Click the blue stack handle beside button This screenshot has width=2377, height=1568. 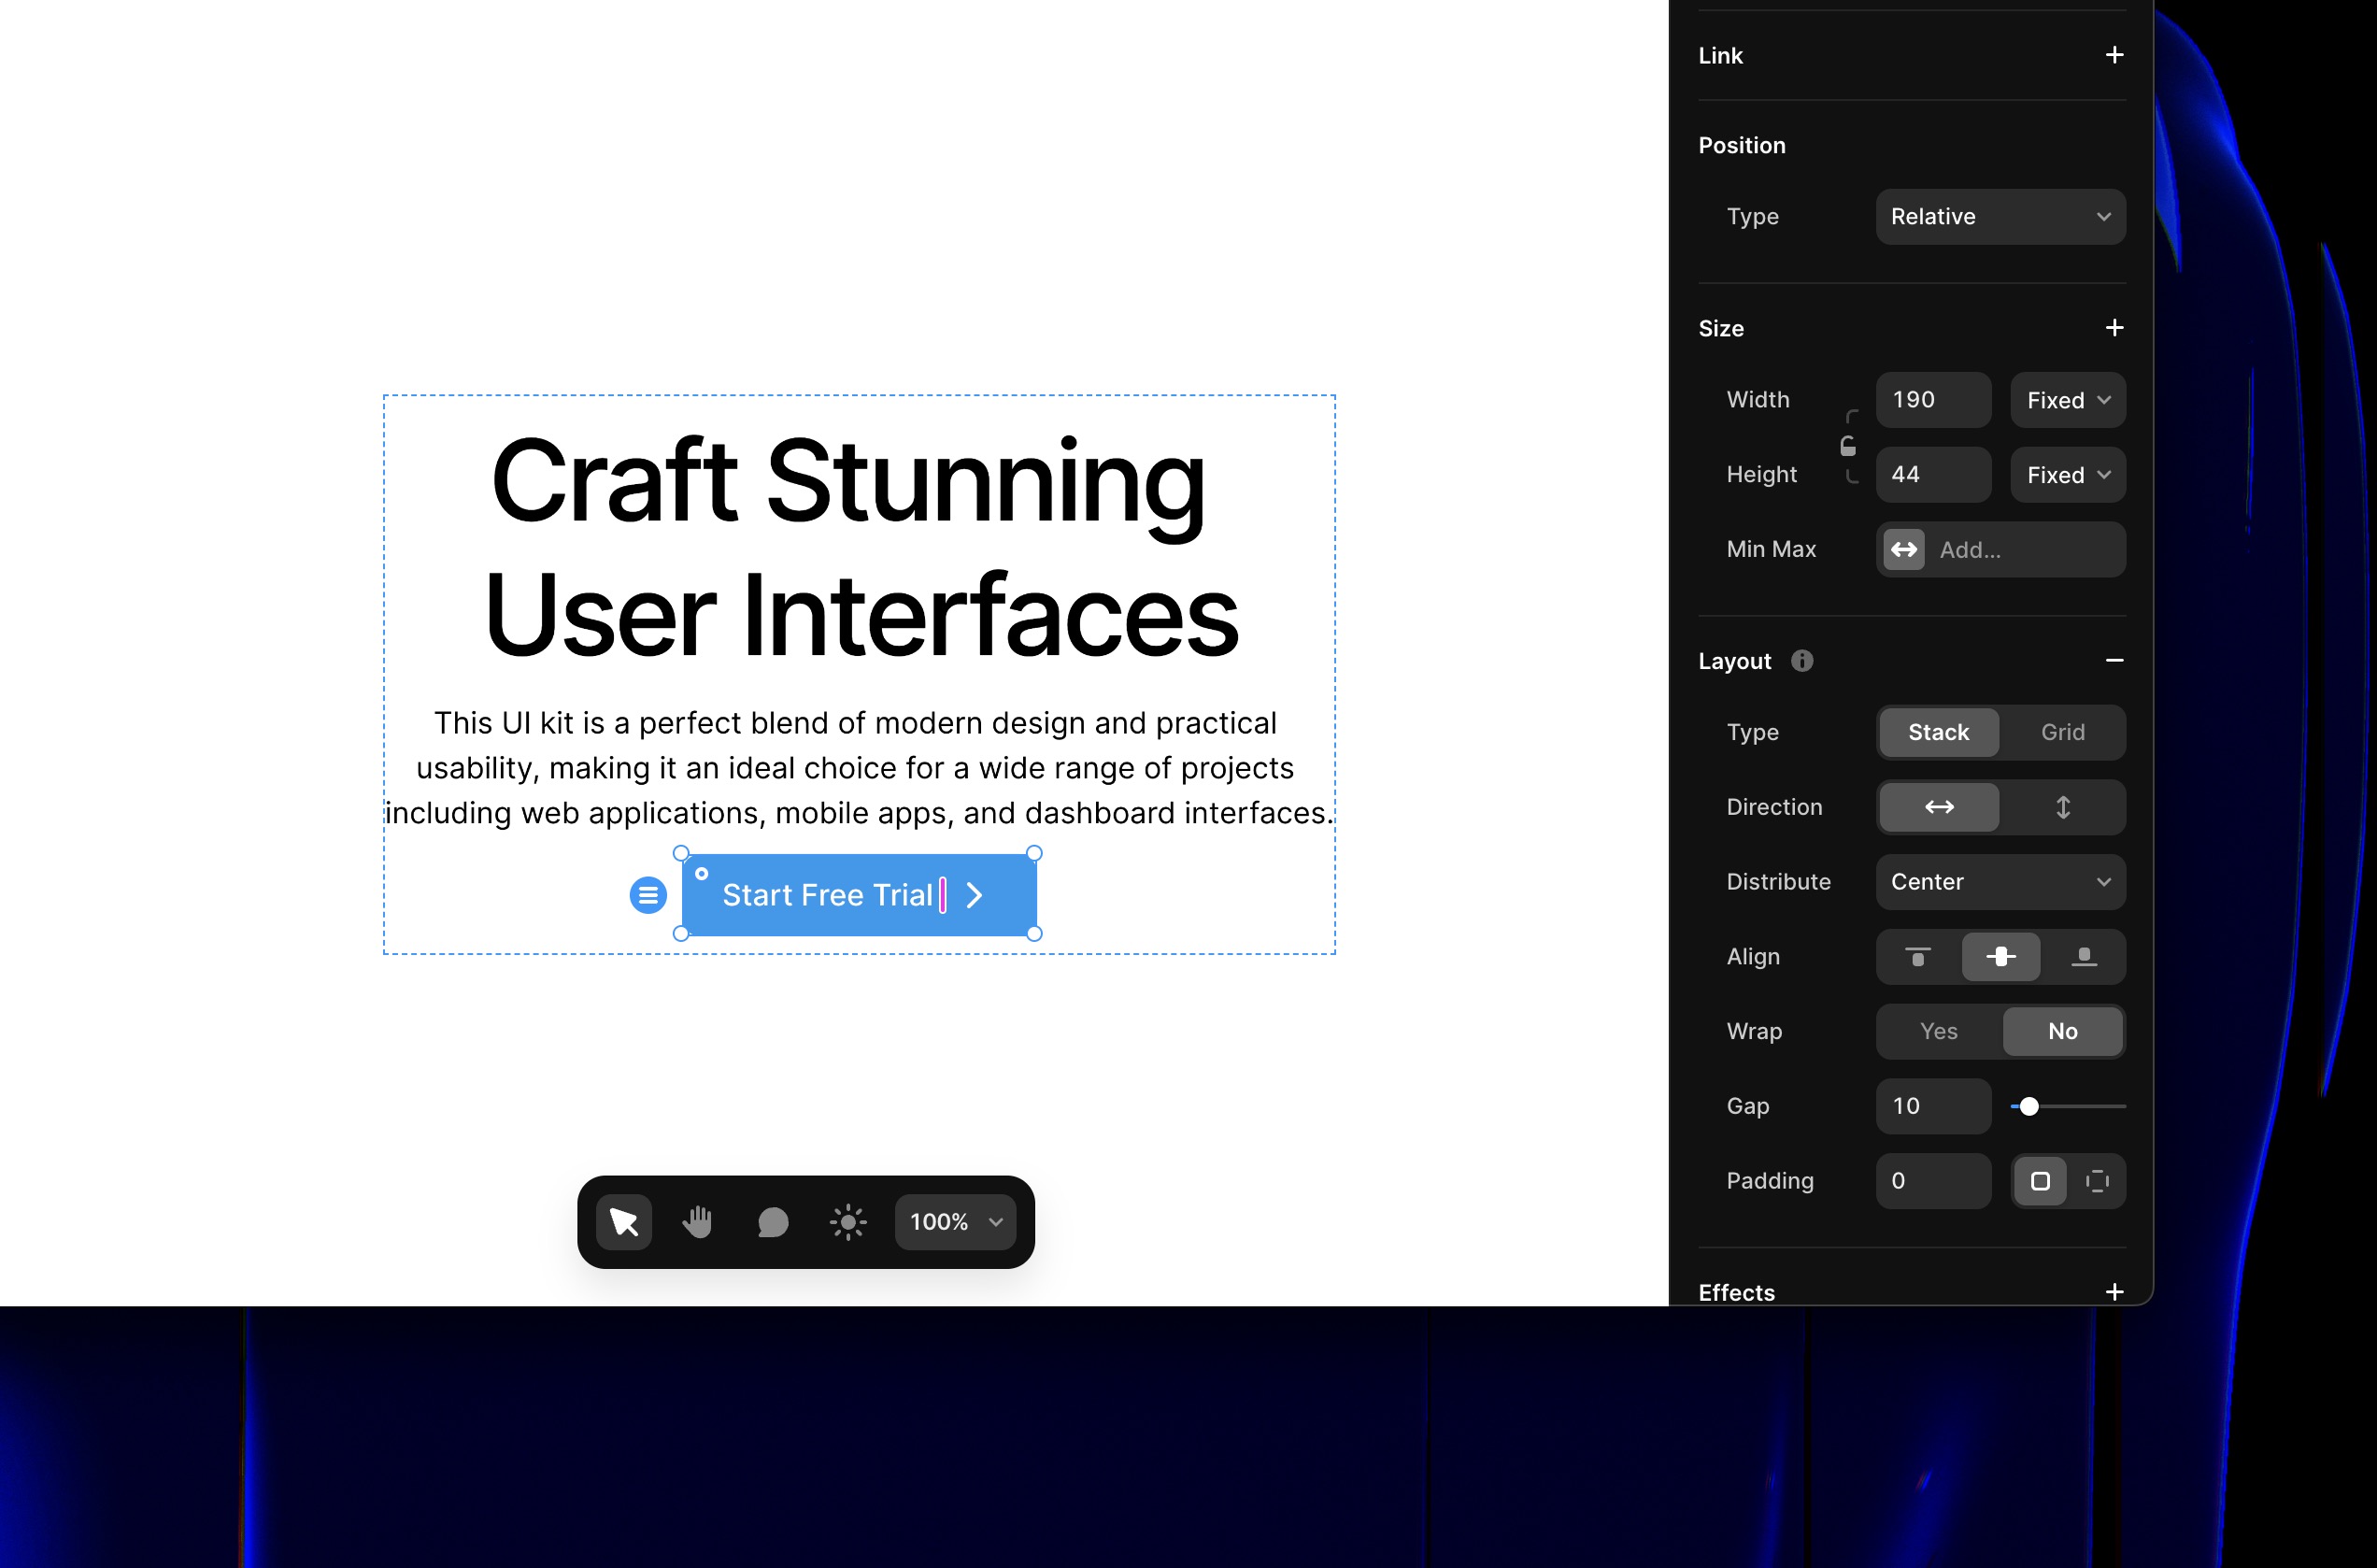coord(648,895)
